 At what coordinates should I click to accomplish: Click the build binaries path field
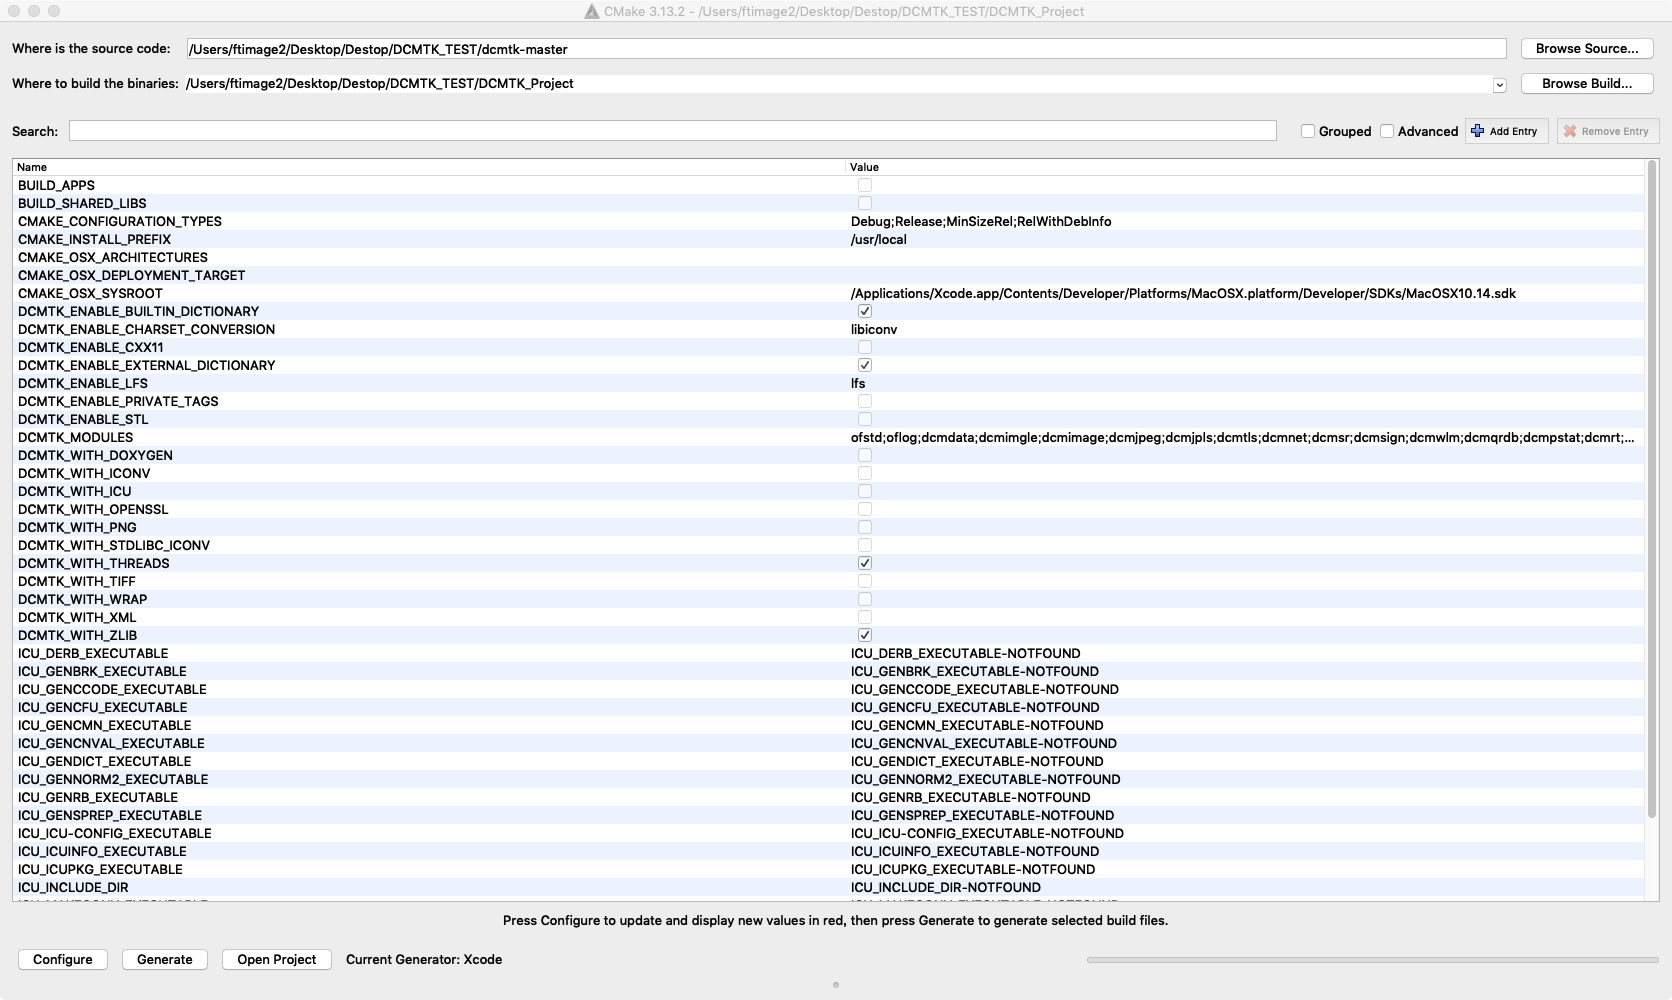(x=838, y=84)
